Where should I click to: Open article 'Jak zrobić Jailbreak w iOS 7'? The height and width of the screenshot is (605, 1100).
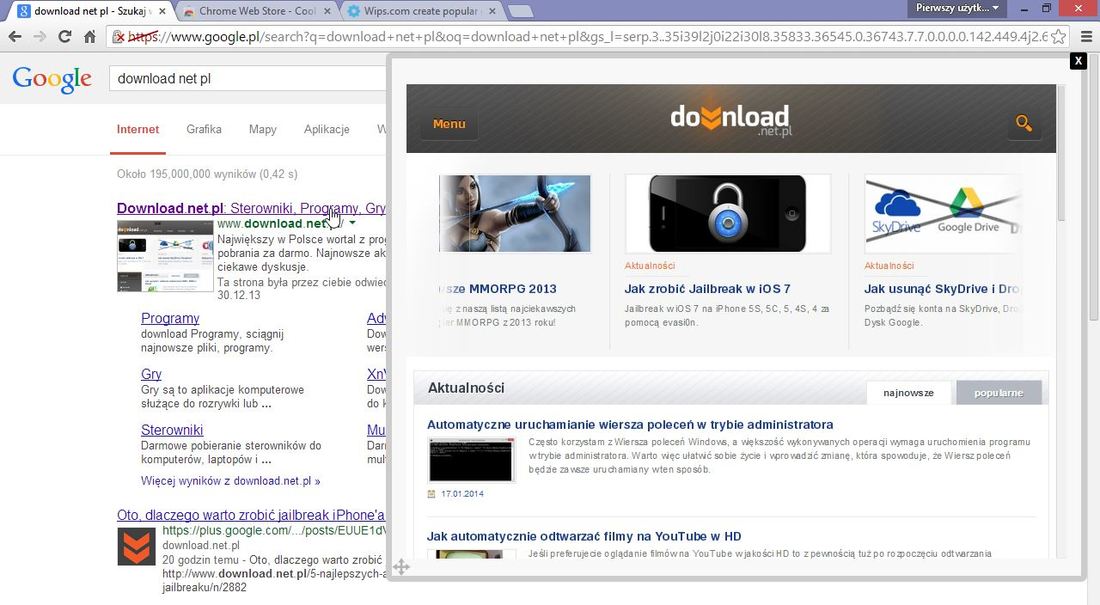pos(707,288)
